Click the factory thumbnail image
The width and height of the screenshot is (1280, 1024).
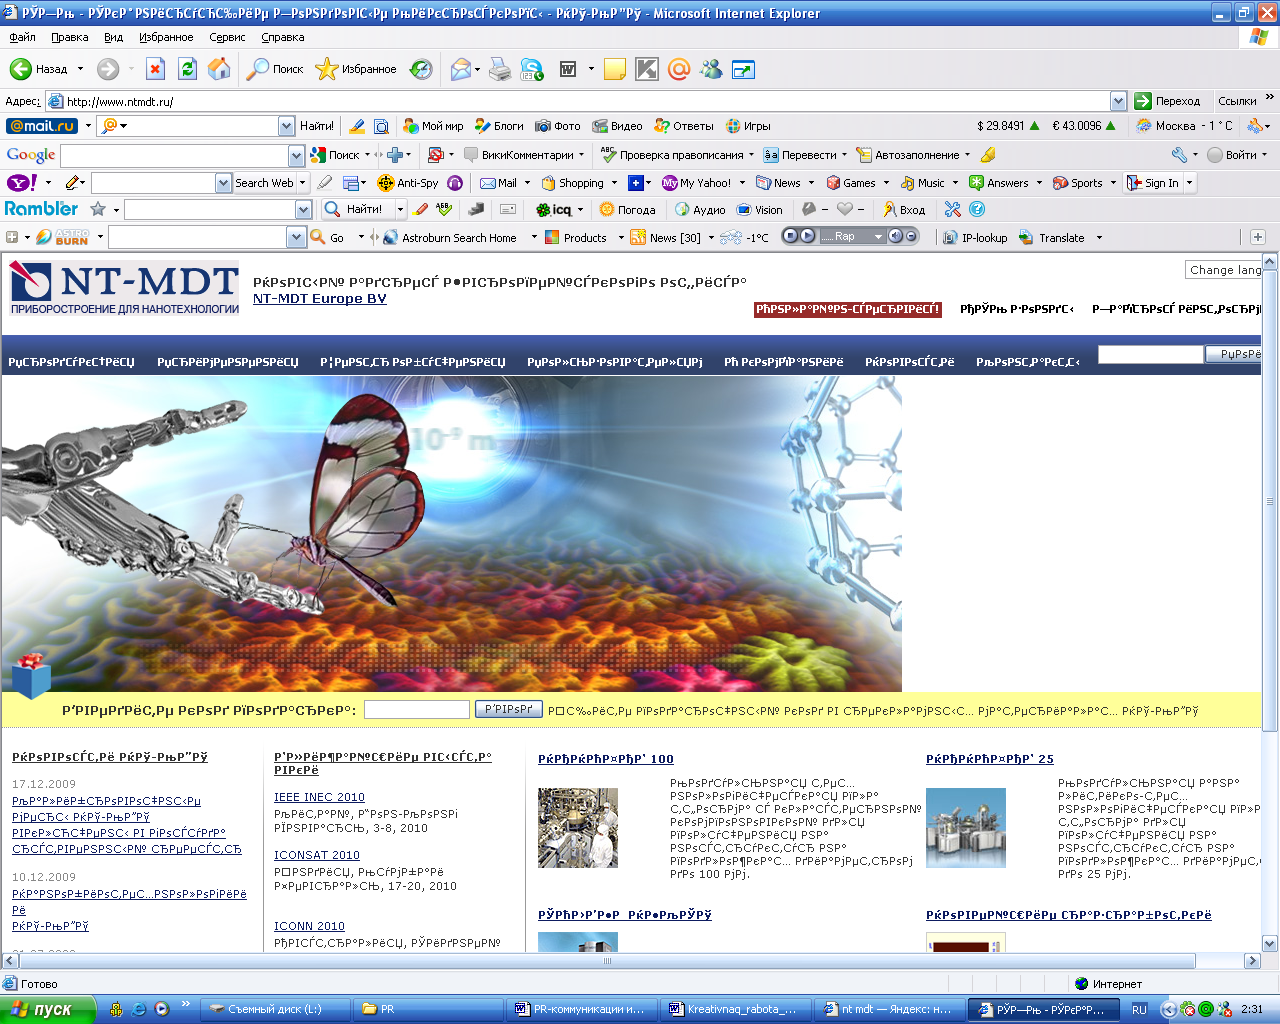point(577,827)
